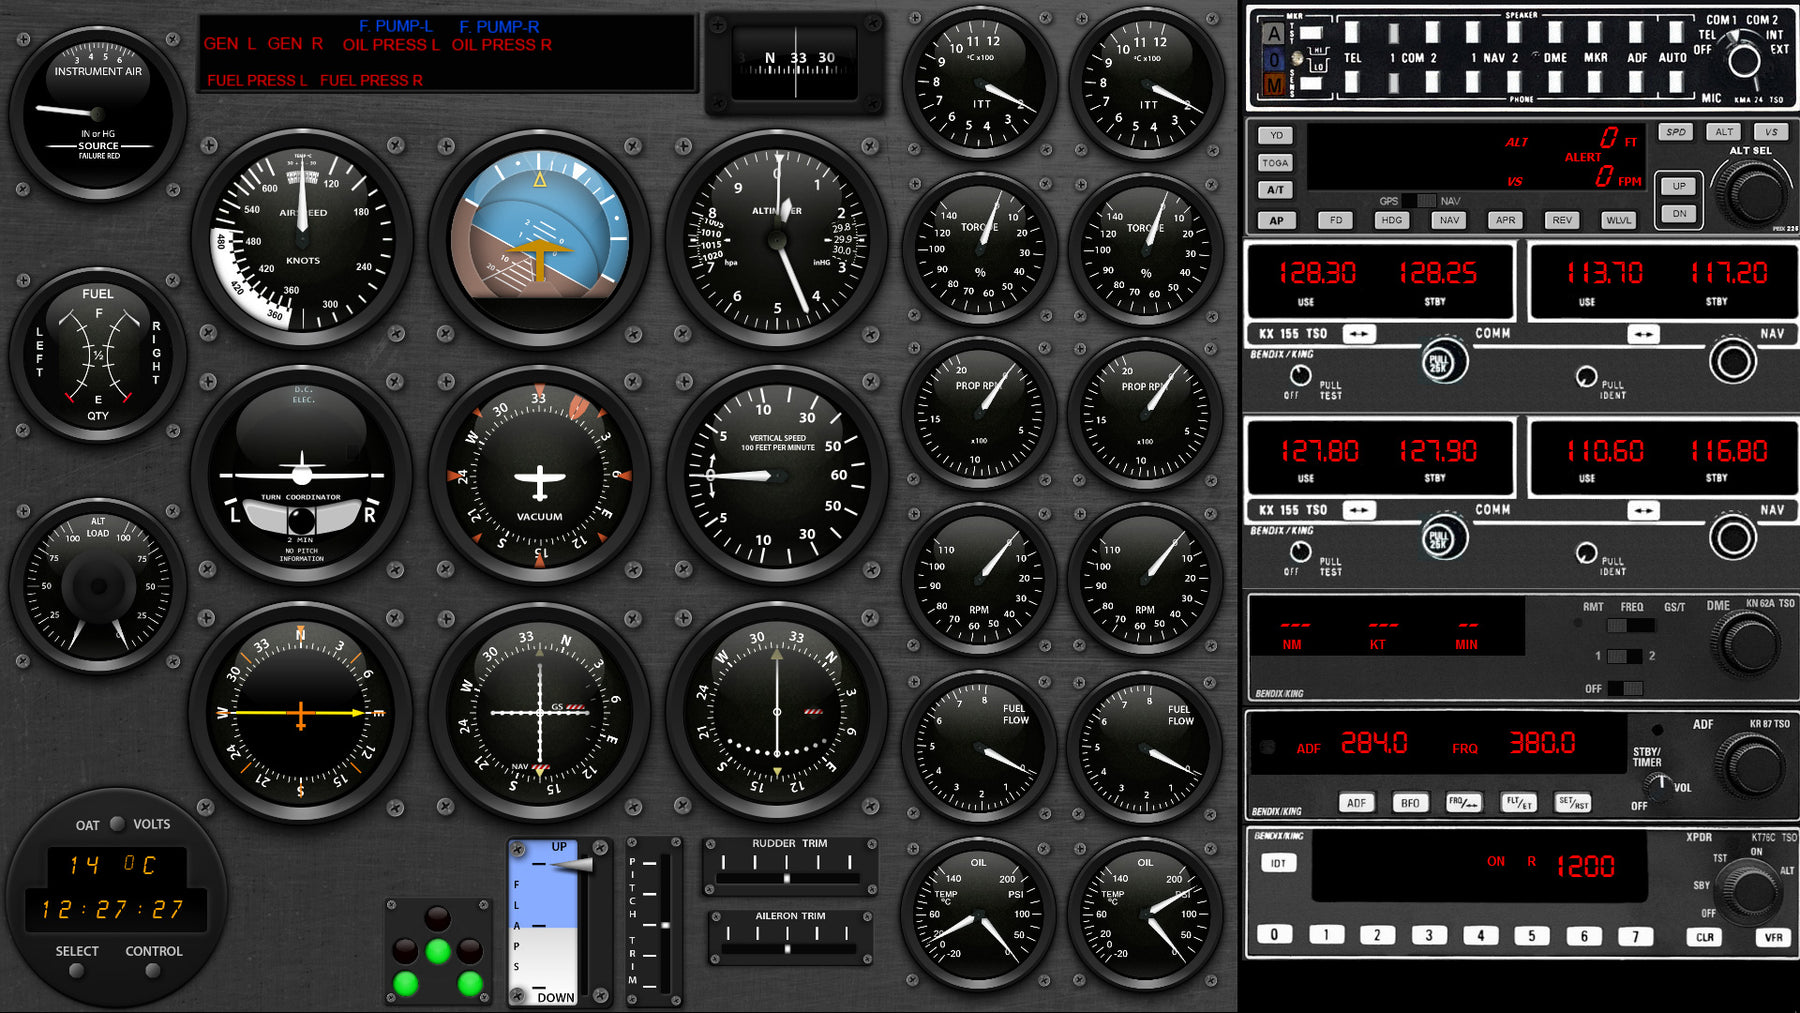
Task: Click the IDT ident button on transponder
Action: pyautogui.click(x=1278, y=863)
